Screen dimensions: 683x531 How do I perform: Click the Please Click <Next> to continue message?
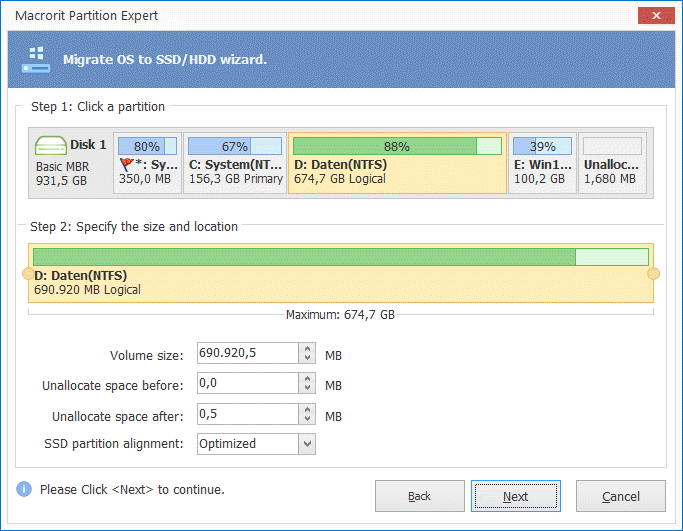[132, 490]
